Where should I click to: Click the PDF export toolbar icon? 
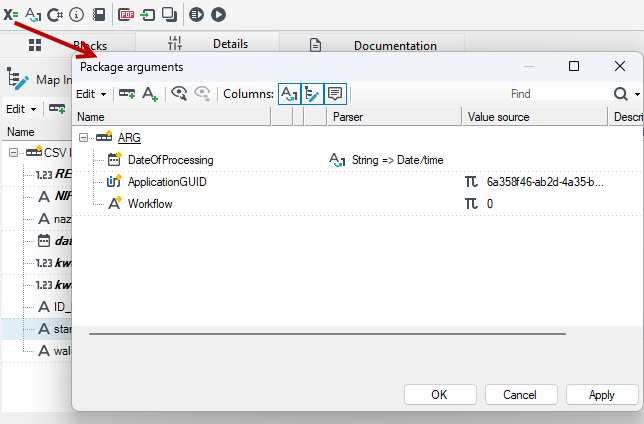point(126,15)
